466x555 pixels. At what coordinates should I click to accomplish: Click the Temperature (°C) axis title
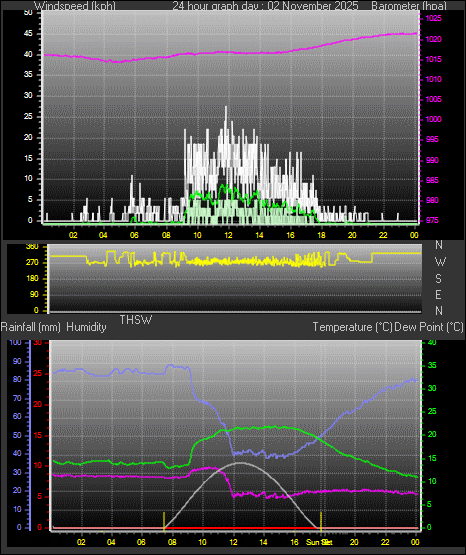pos(352,327)
